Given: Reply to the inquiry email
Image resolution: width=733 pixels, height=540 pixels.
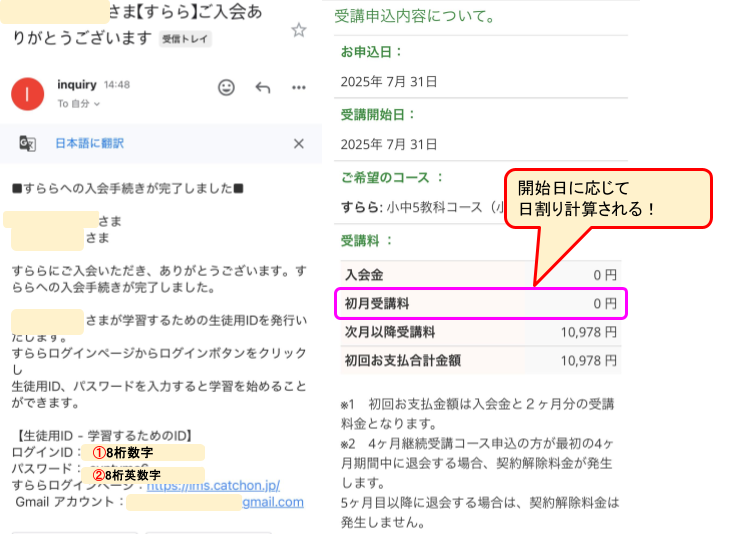Looking at the screenshot, I should 263,87.
